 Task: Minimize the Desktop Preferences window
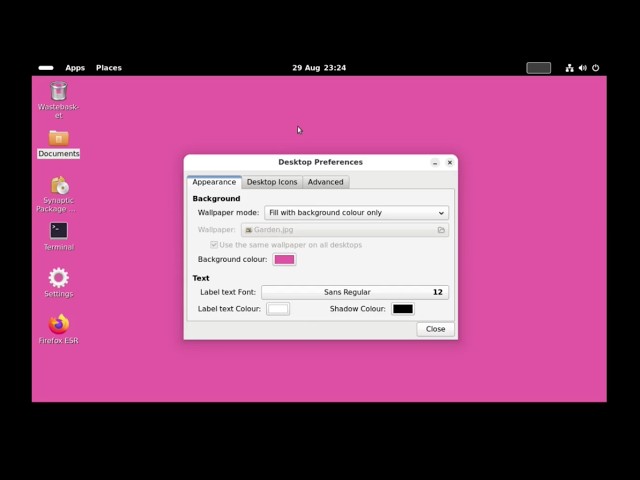[435, 163]
